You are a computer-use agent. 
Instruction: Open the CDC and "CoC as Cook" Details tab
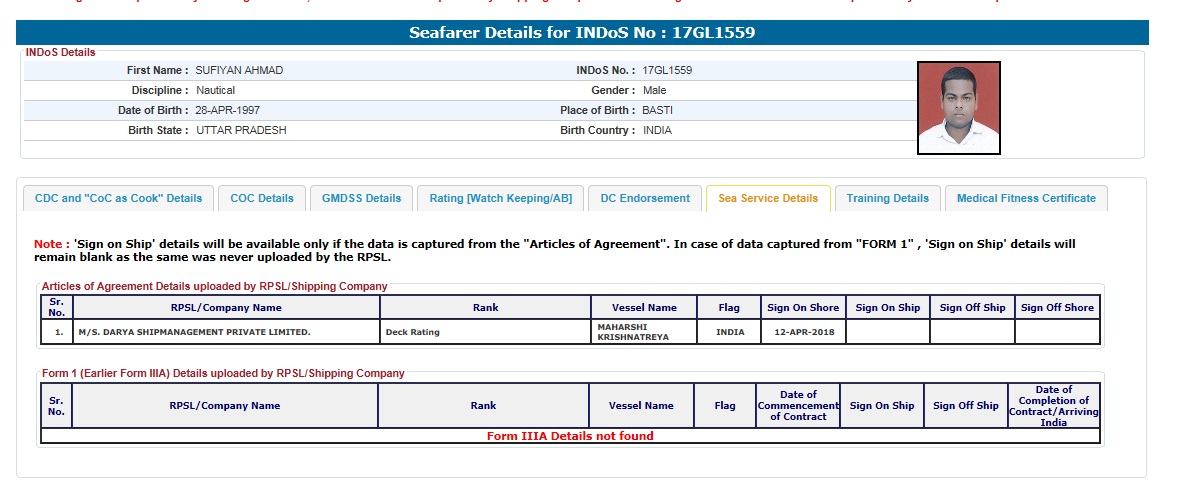click(x=118, y=198)
